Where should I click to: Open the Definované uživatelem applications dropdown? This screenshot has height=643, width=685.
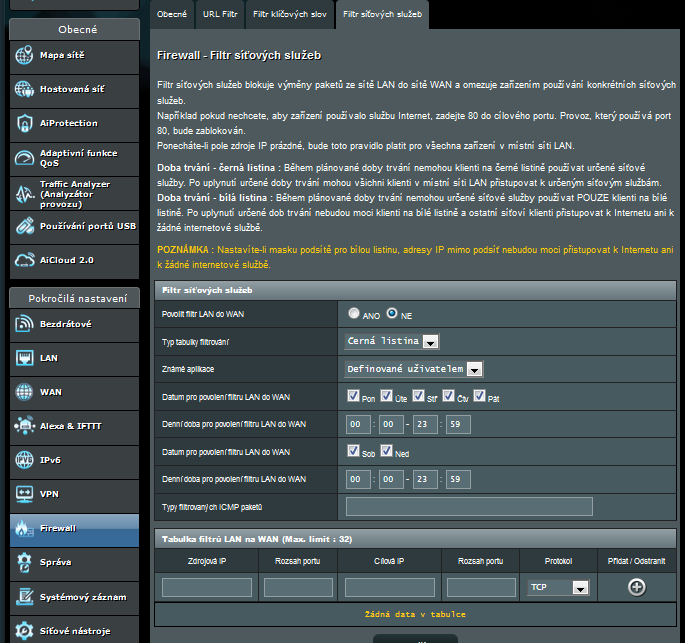[475, 369]
